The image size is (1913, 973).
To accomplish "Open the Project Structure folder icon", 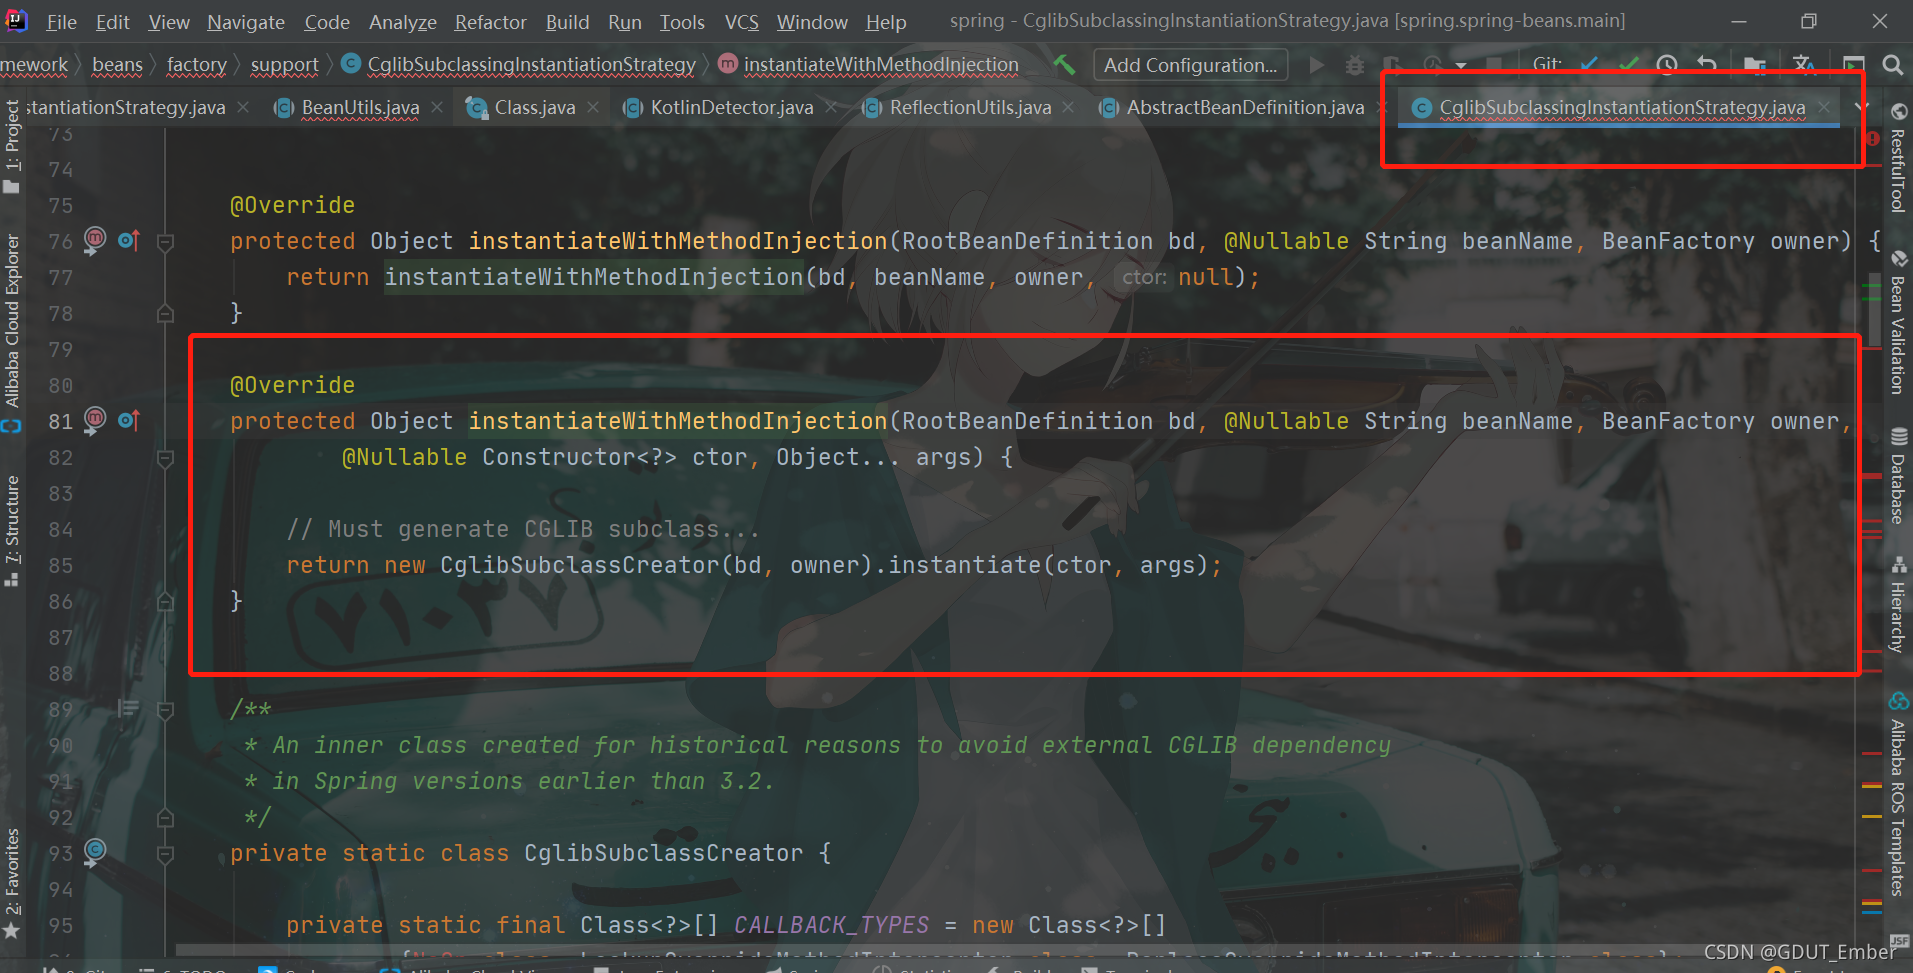I will (x=1755, y=65).
